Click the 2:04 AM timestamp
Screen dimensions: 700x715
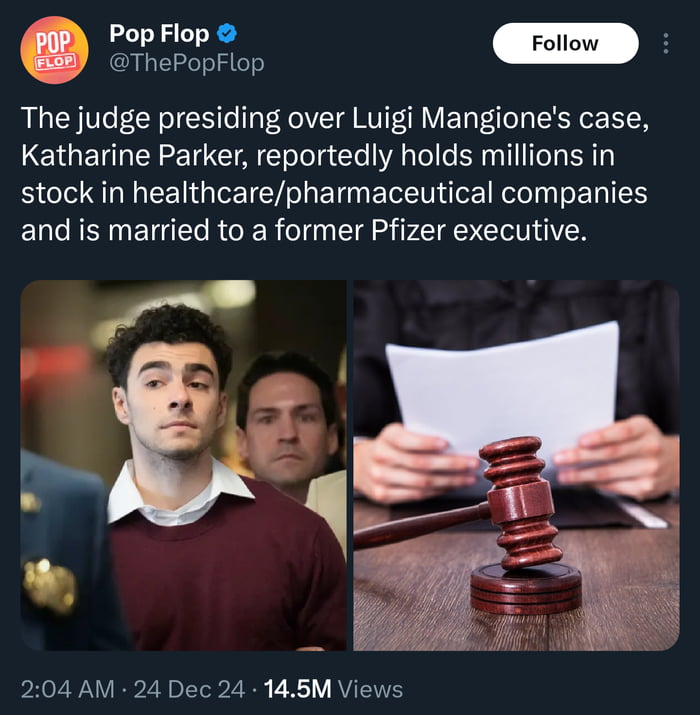click(x=67, y=689)
